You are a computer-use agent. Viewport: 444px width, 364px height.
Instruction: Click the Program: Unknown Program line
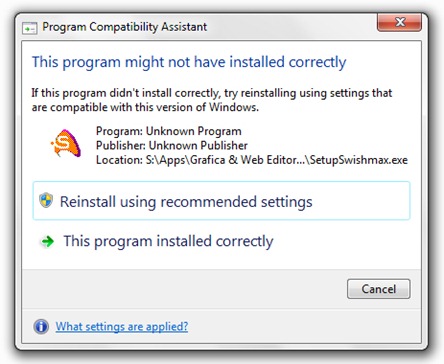169,131
